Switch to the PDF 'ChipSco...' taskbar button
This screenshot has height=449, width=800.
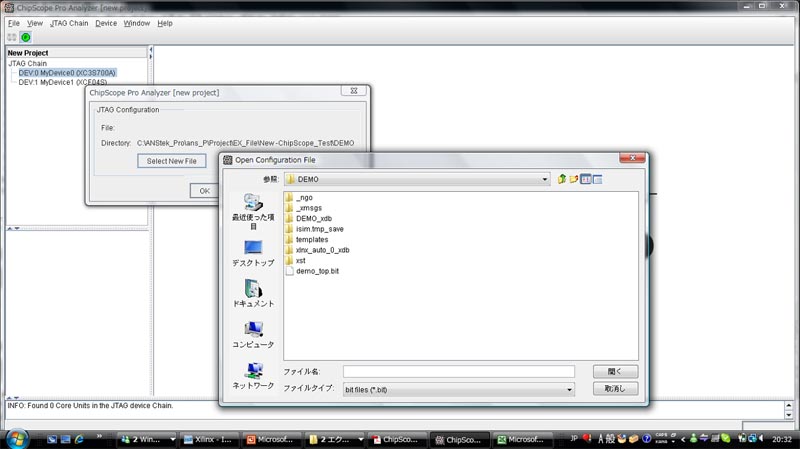pos(396,439)
